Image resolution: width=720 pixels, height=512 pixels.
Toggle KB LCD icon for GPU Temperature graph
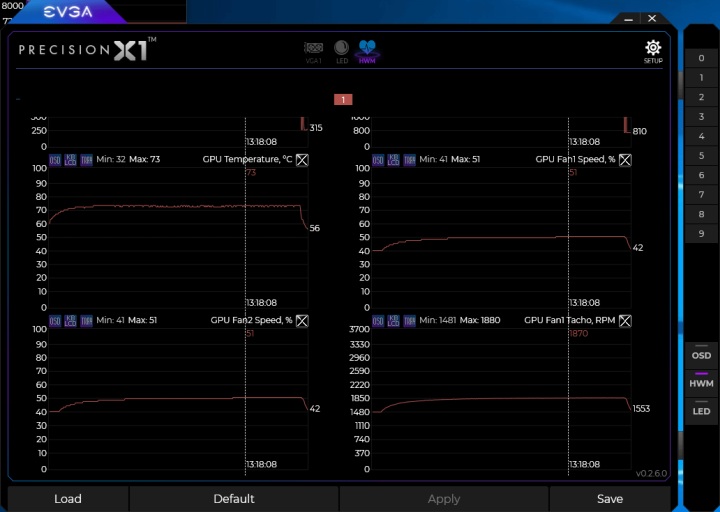point(70,160)
